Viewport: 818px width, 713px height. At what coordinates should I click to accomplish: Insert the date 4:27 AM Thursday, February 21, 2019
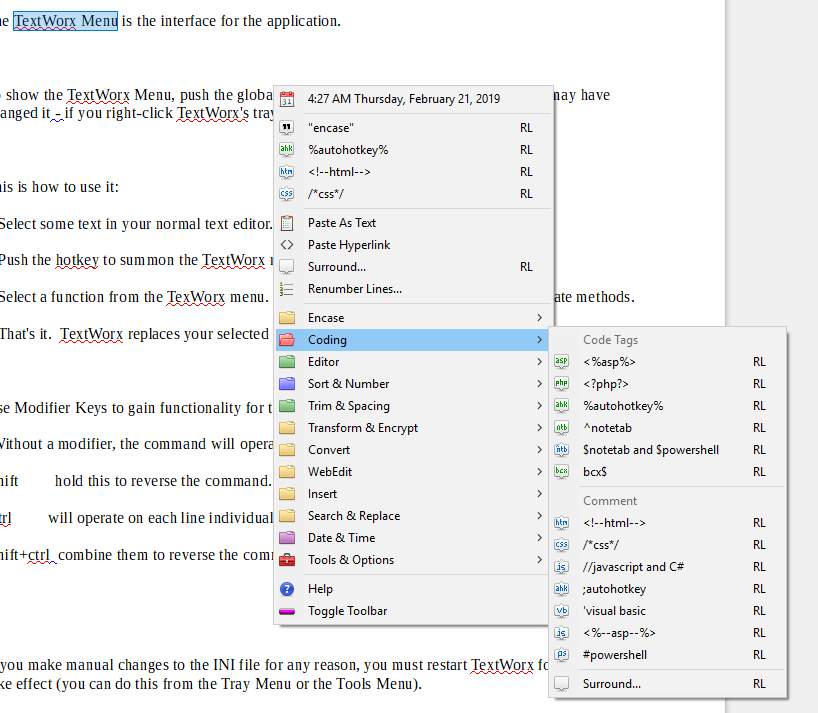tap(414, 99)
